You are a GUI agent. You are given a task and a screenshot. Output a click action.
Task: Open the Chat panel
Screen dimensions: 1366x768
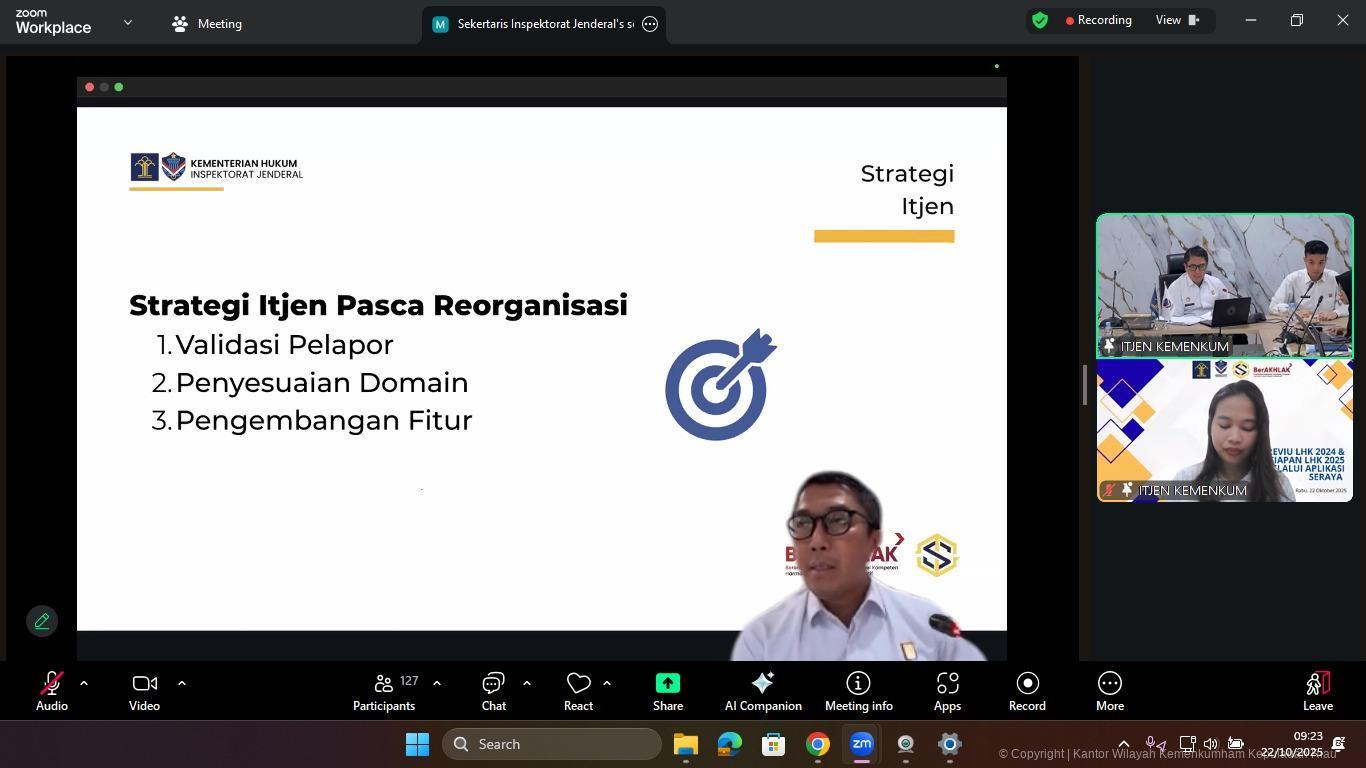click(x=493, y=691)
